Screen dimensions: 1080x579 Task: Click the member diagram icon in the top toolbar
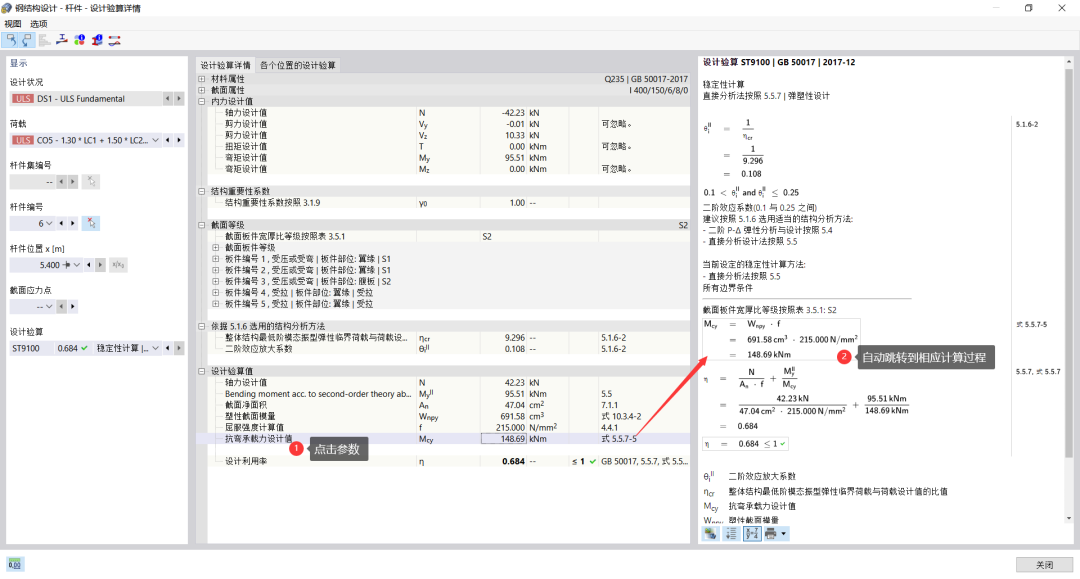[x=62, y=40]
